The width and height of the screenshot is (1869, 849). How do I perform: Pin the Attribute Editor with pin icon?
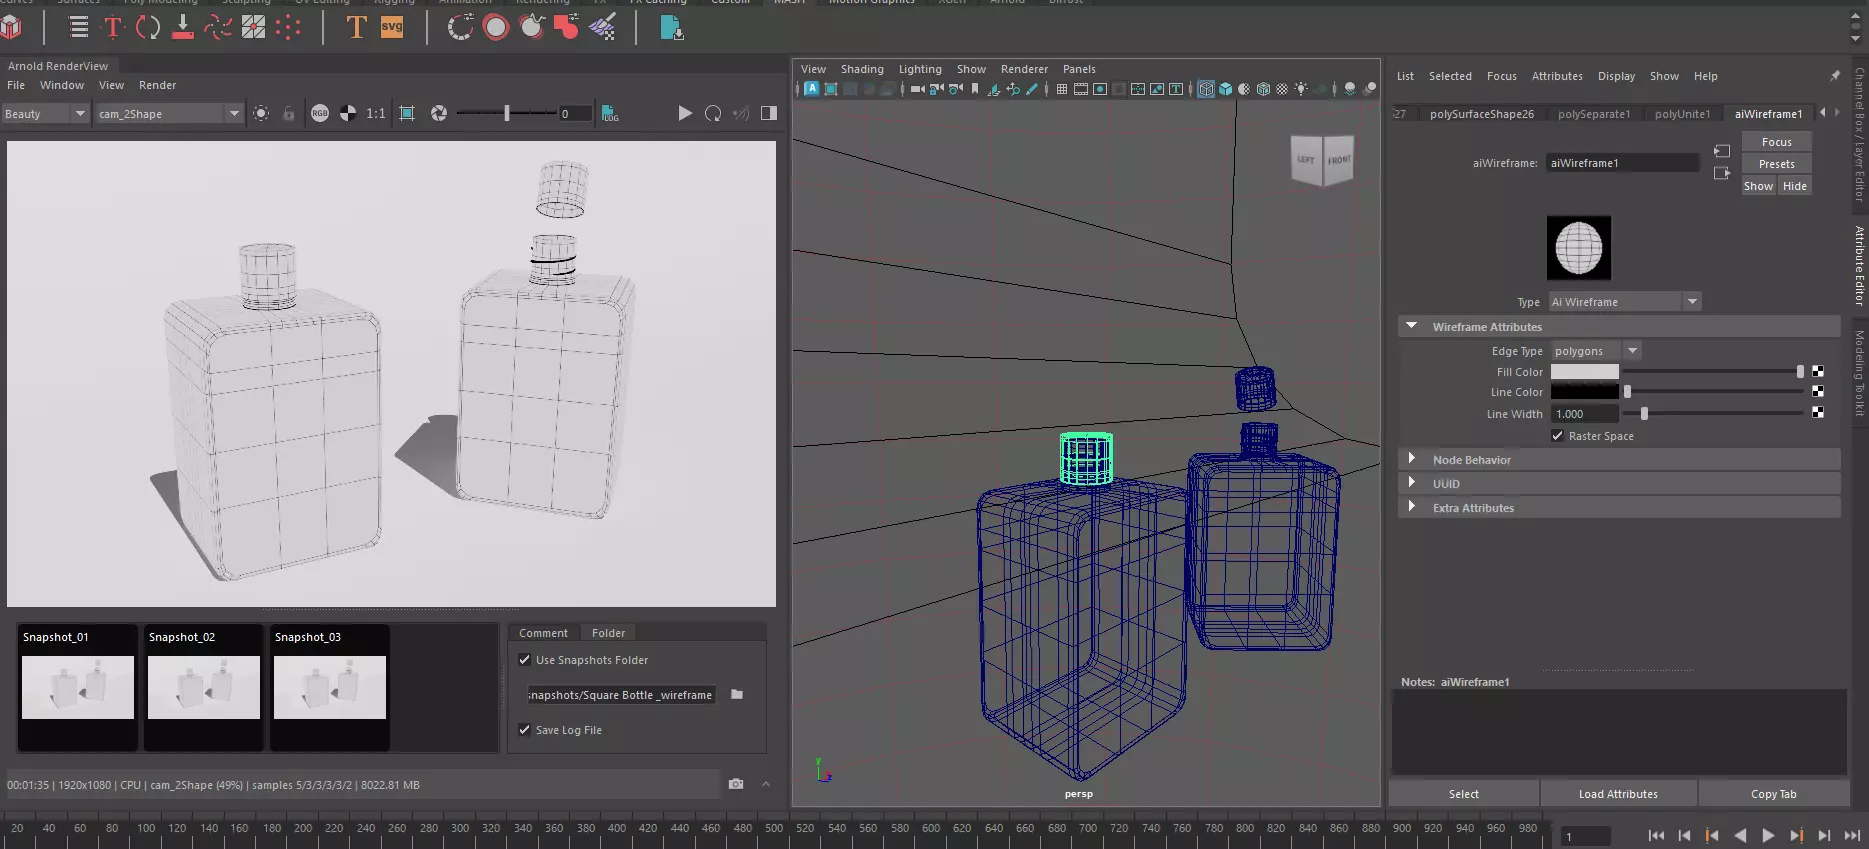(1835, 76)
